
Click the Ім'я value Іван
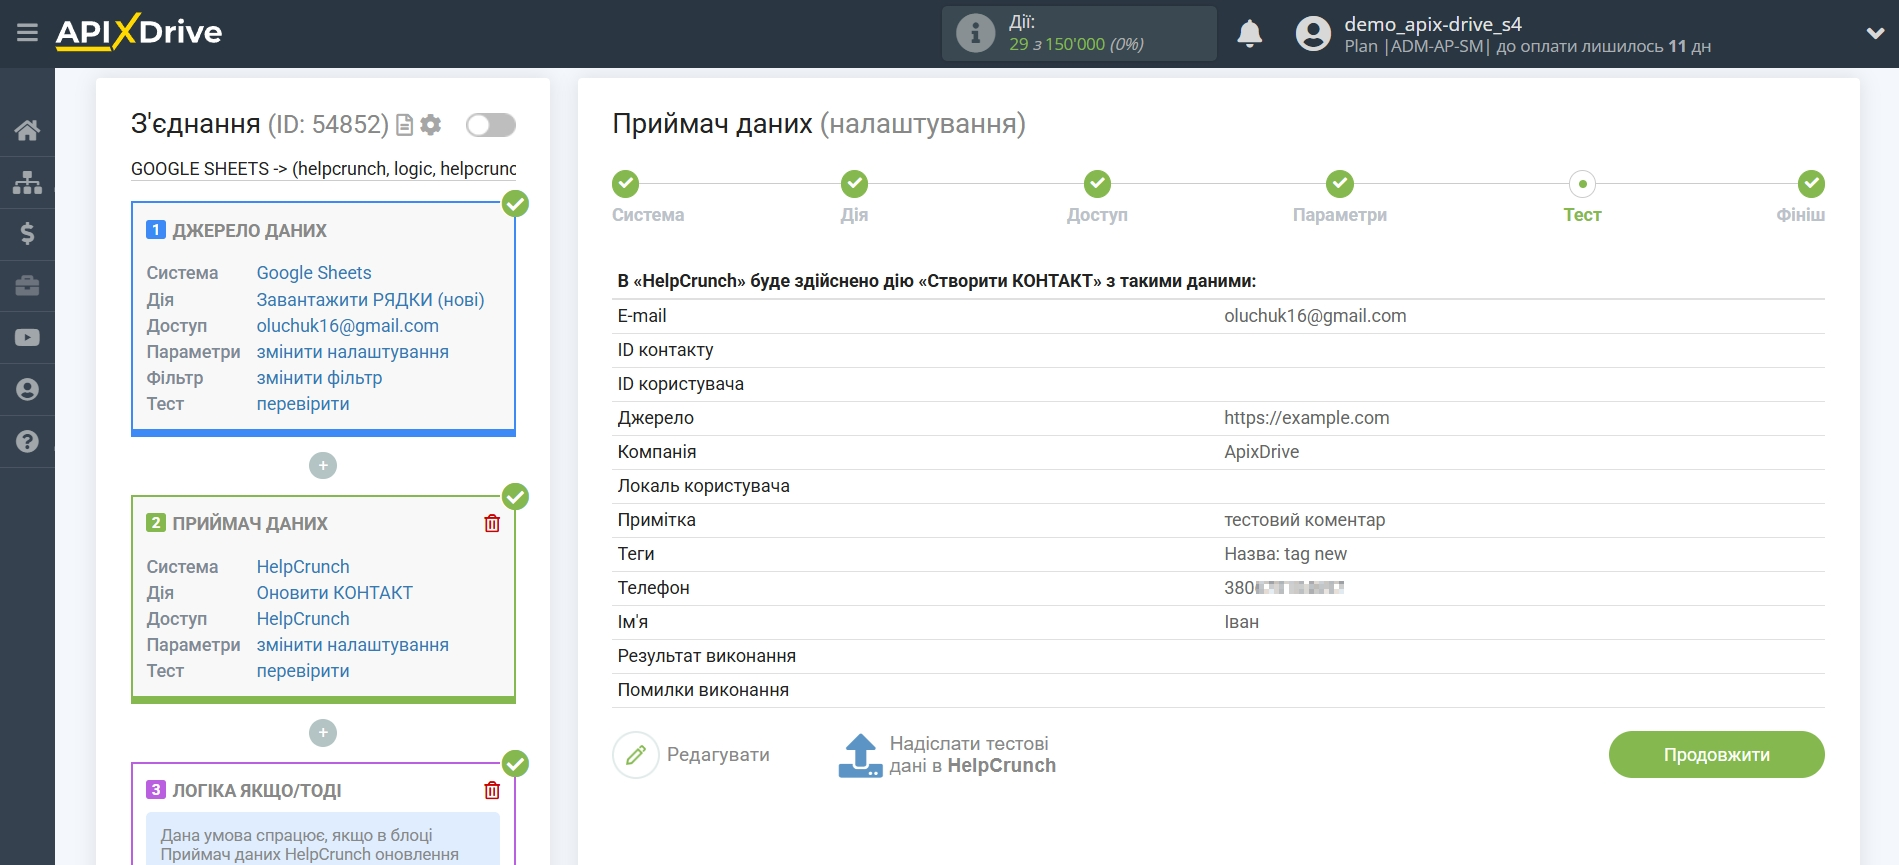point(1242,622)
